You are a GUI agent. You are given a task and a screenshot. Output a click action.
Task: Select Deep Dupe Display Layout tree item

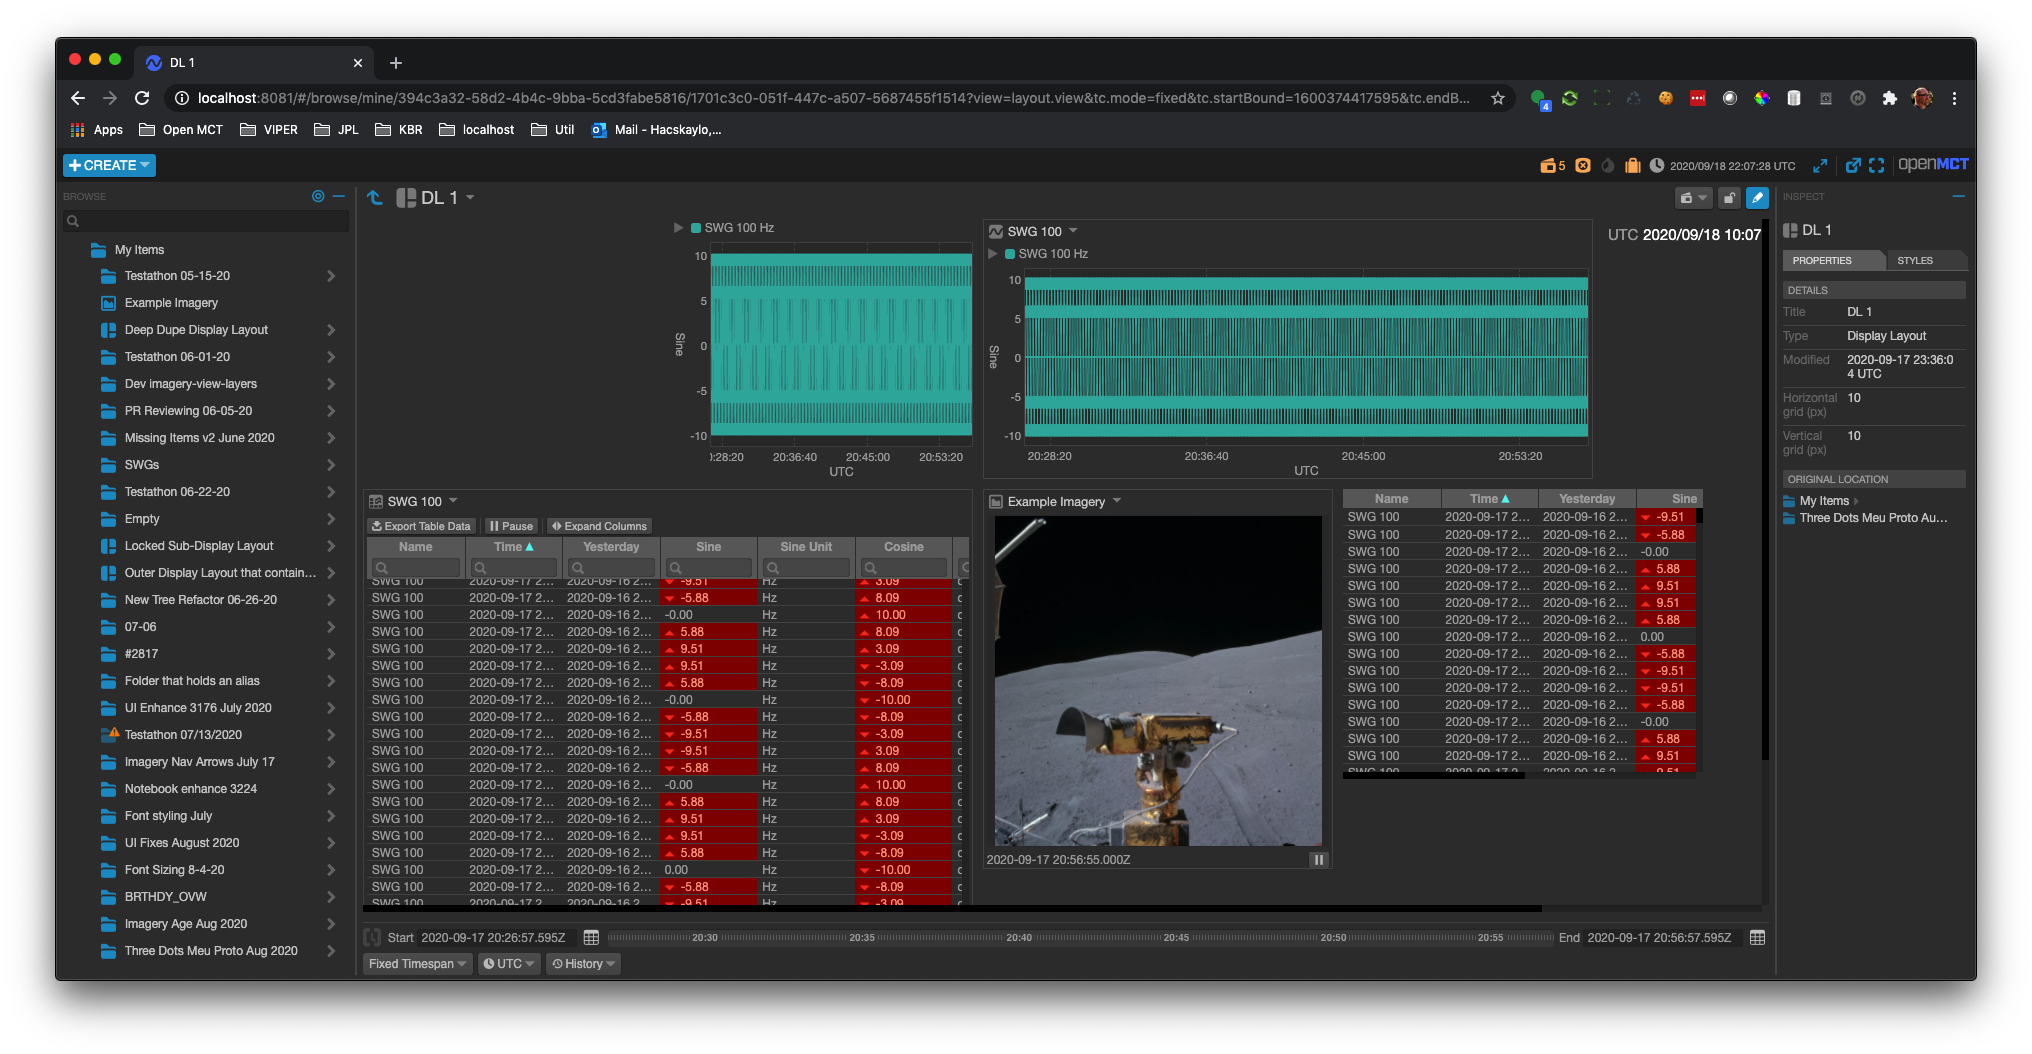(x=196, y=330)
